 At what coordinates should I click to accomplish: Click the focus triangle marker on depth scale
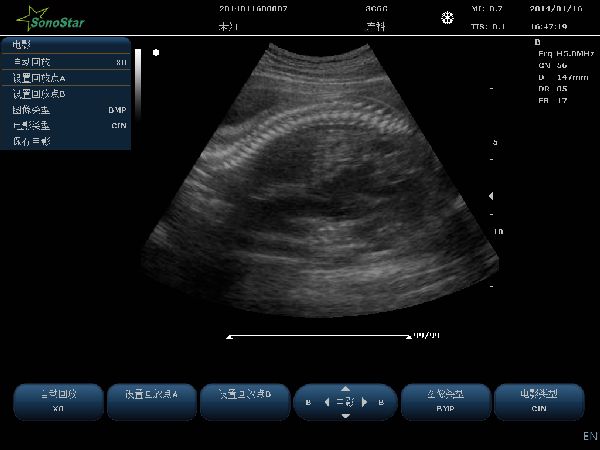click(490, 197)
